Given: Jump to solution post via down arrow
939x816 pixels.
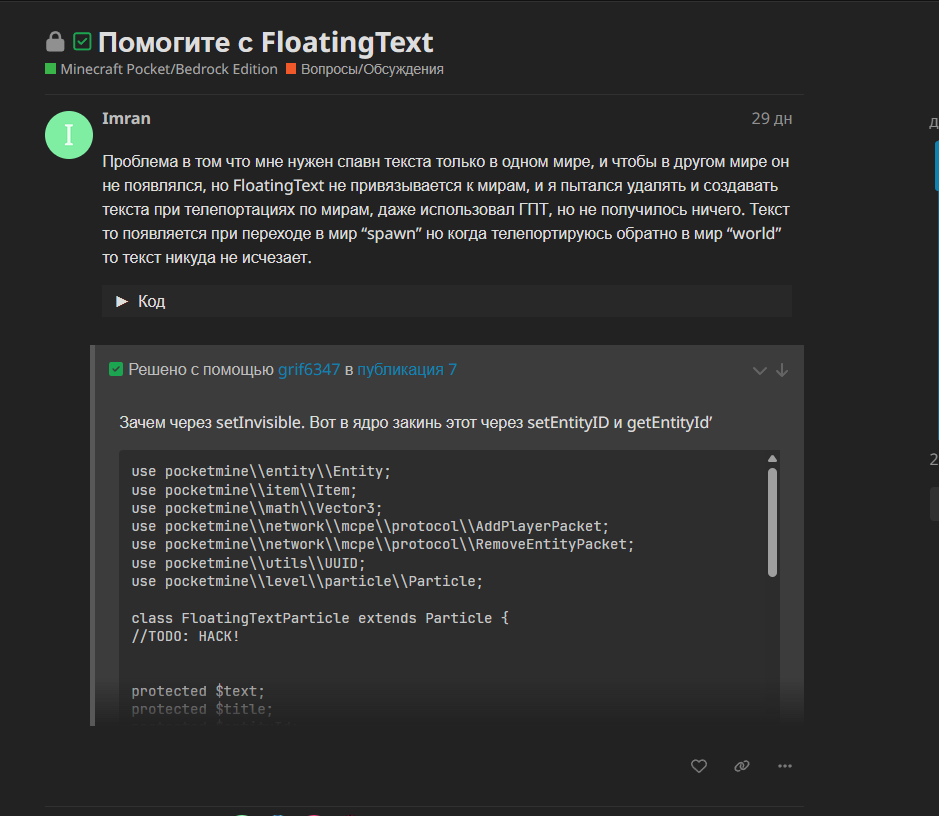Looking at the screenshot, I should pos(782,370).
